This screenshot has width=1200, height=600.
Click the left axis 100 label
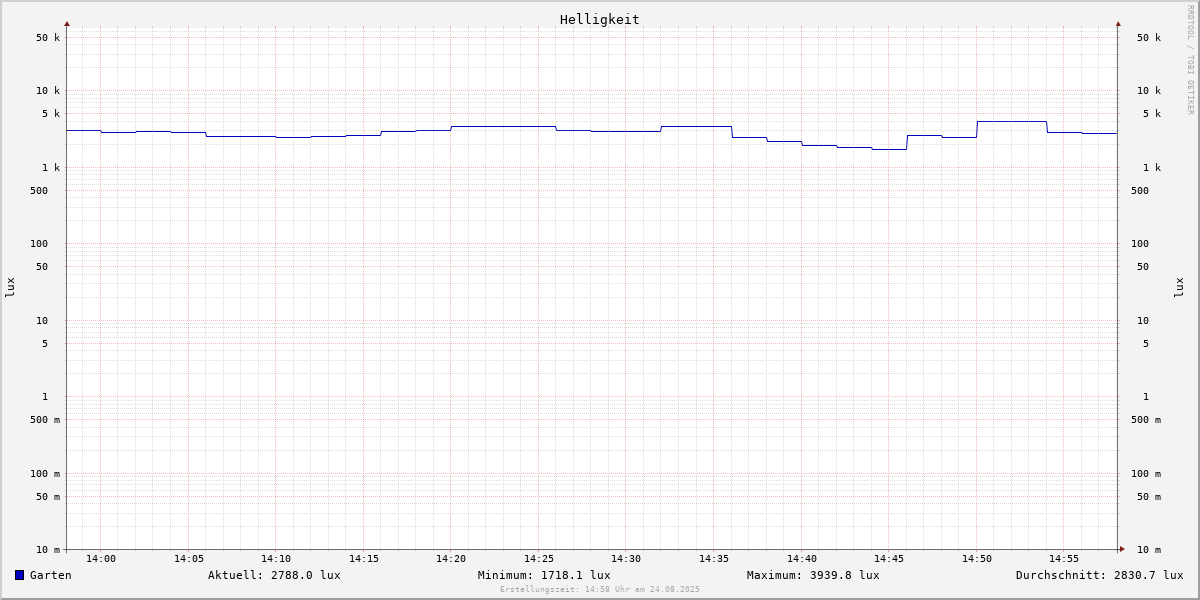pyautogui.click(x=39, y=244)
